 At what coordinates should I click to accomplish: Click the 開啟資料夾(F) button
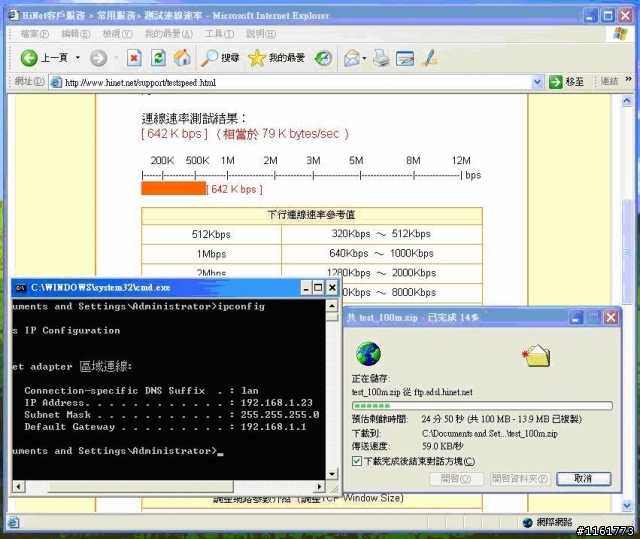pyautogui.click(x=520, y=478)
